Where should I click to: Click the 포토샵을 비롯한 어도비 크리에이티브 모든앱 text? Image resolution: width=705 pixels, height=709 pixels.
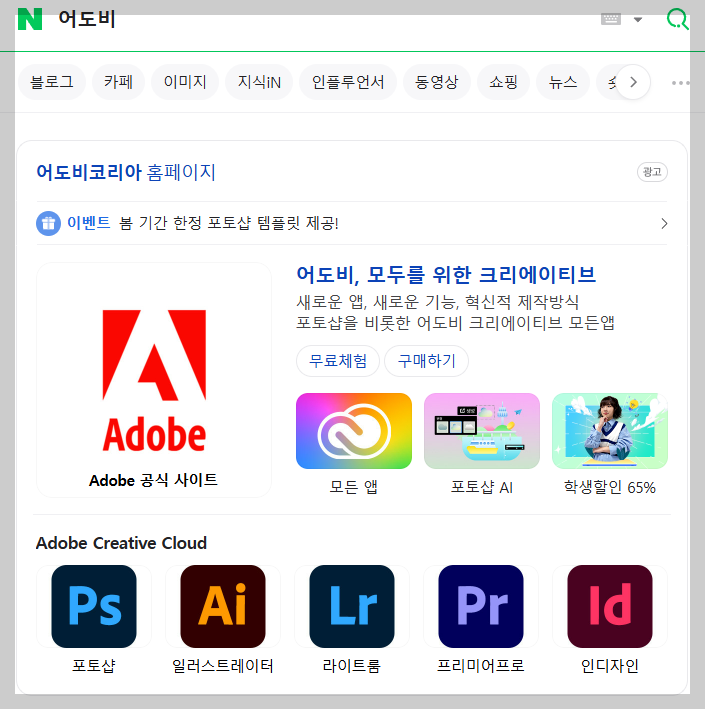tap(455, 323)
